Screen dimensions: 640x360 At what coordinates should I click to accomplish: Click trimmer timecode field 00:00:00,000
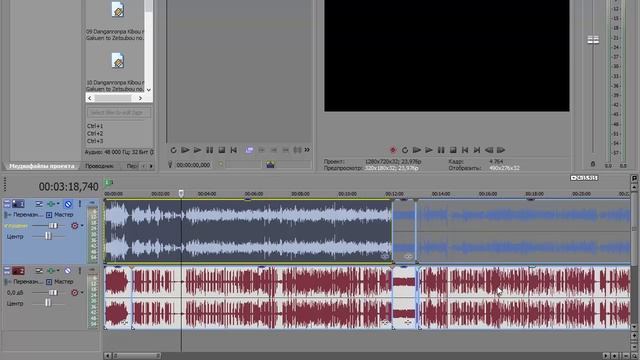(x=193, y=165)
